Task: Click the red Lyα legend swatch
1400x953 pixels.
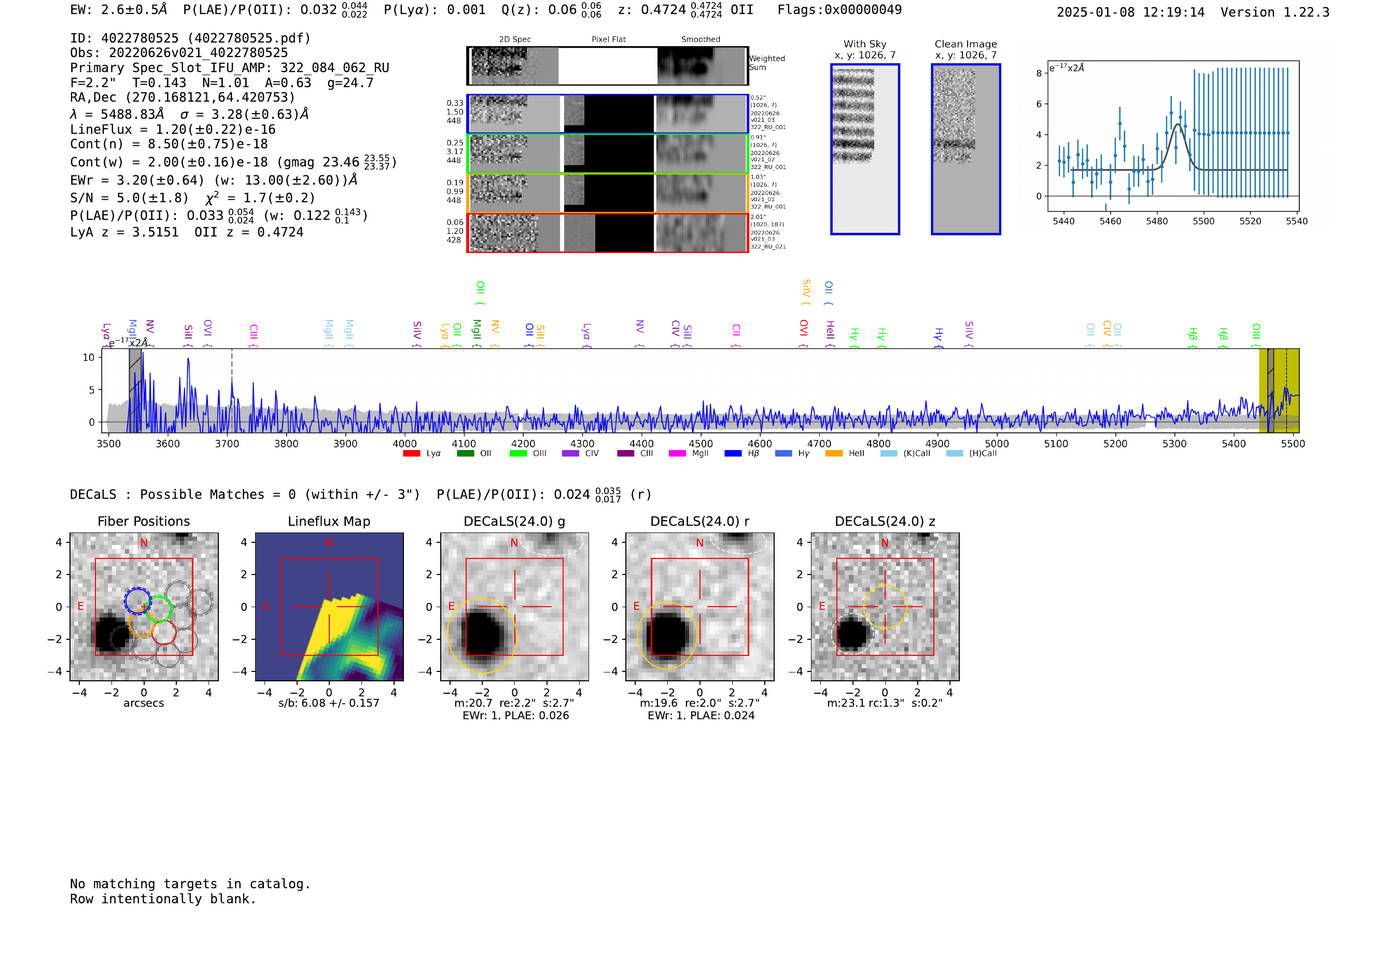Action: [x=411, y=454]
